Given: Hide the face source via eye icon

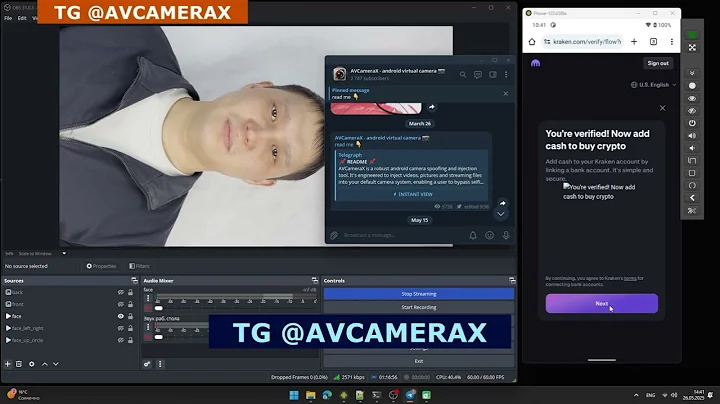Looking at the screenshot, I should (x=121, y=316).
